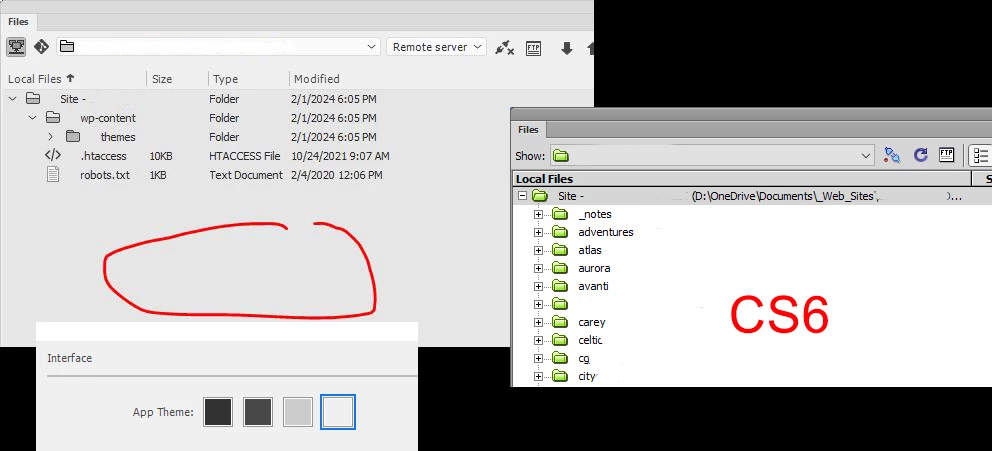
Task: Click the list view icon in CS6 toolbar
Action: (981, 155)
